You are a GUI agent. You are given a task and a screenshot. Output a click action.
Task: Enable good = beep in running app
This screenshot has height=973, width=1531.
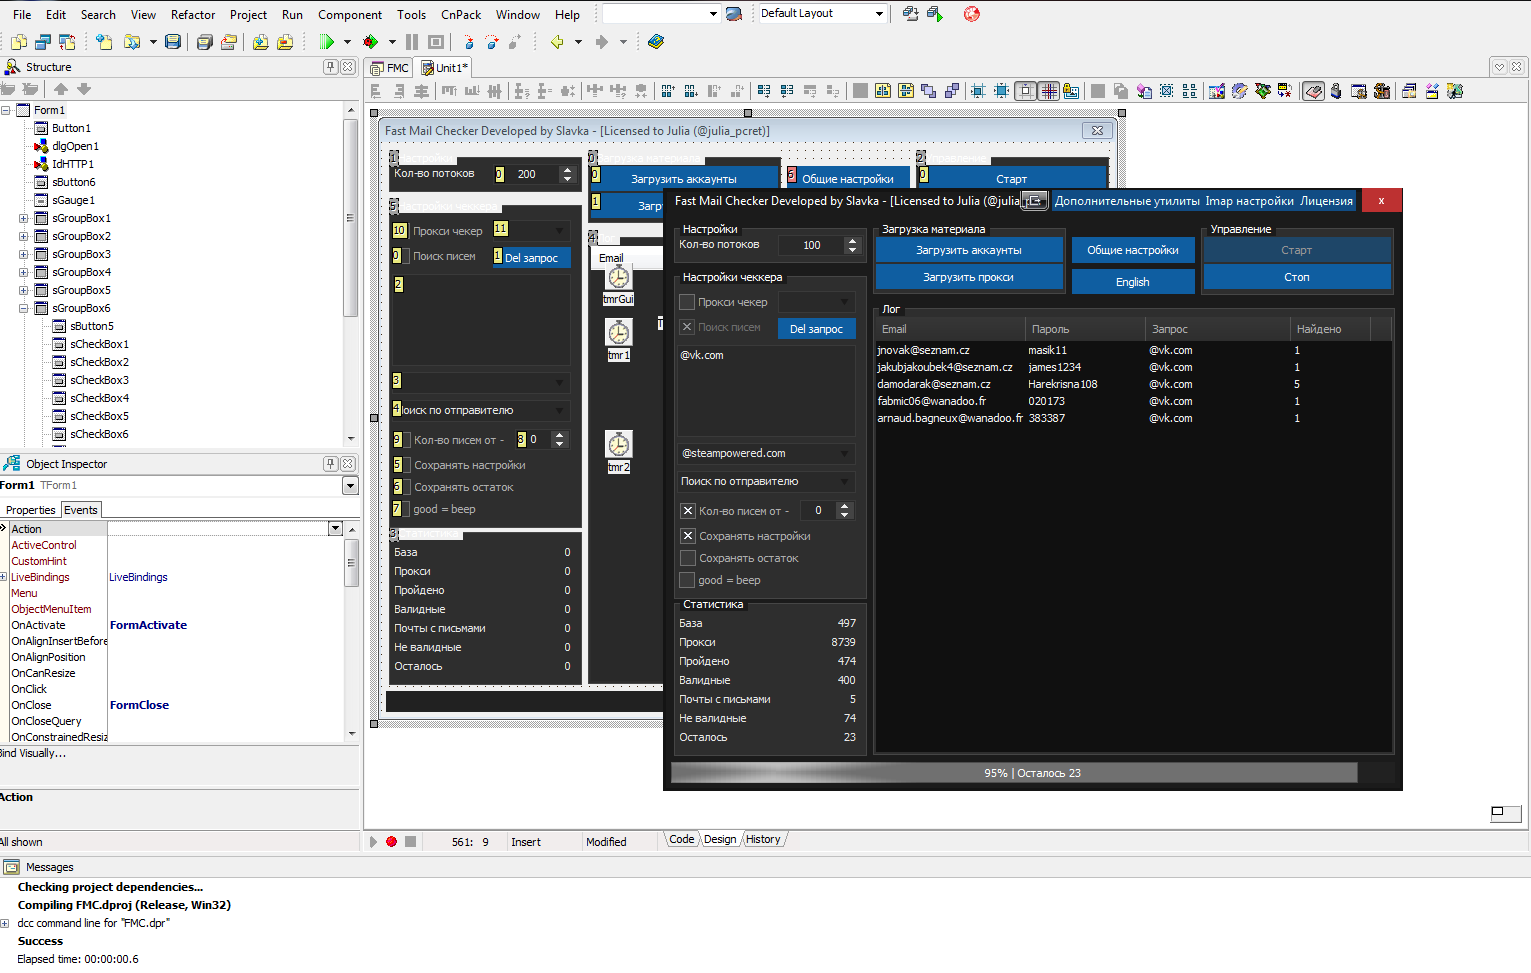coord(687,580)
